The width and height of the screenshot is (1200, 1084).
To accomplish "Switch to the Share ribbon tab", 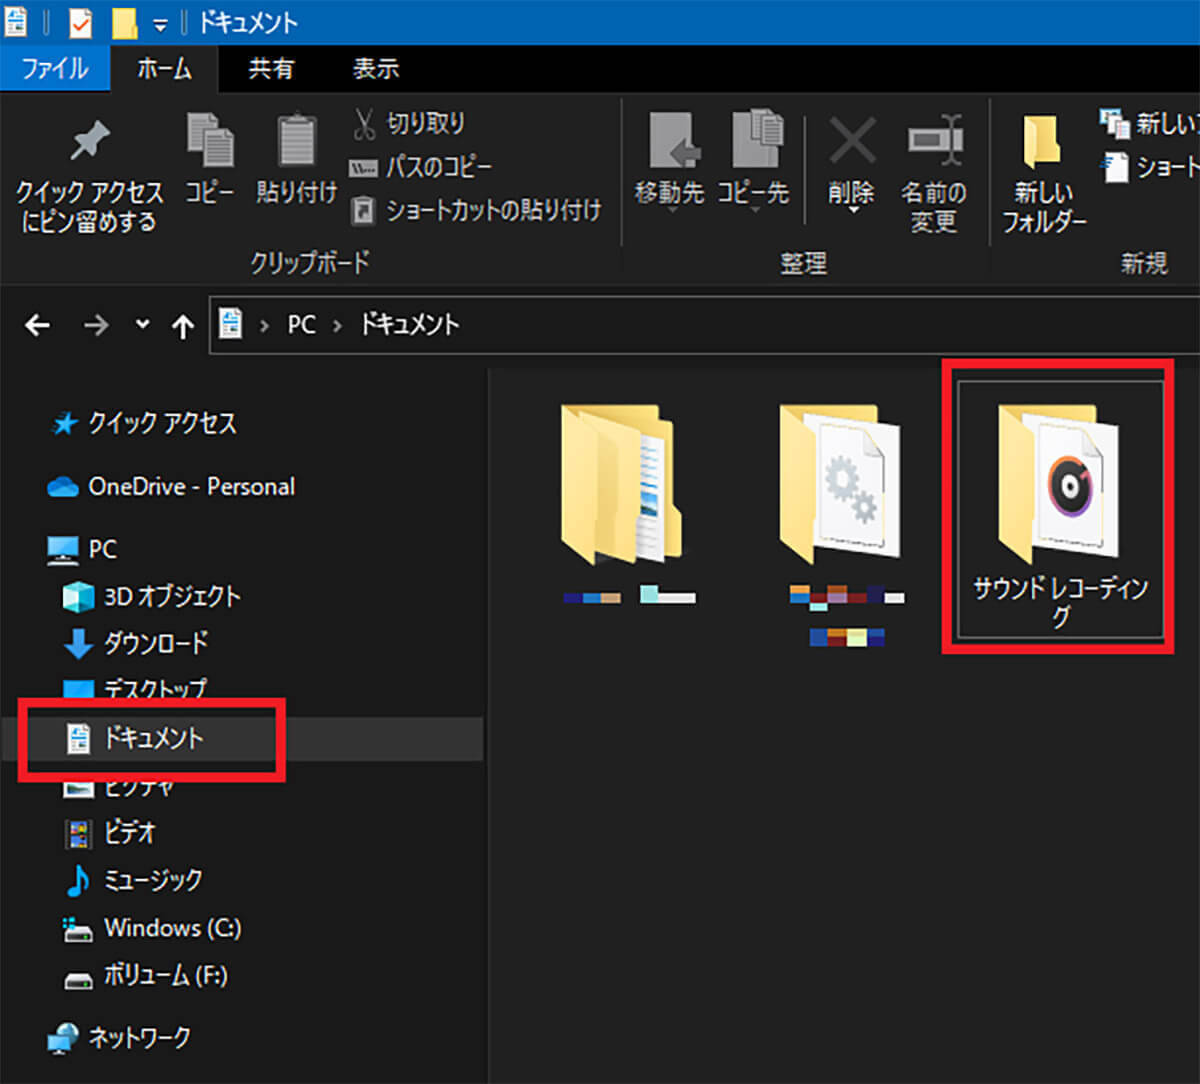I will 271,68.
